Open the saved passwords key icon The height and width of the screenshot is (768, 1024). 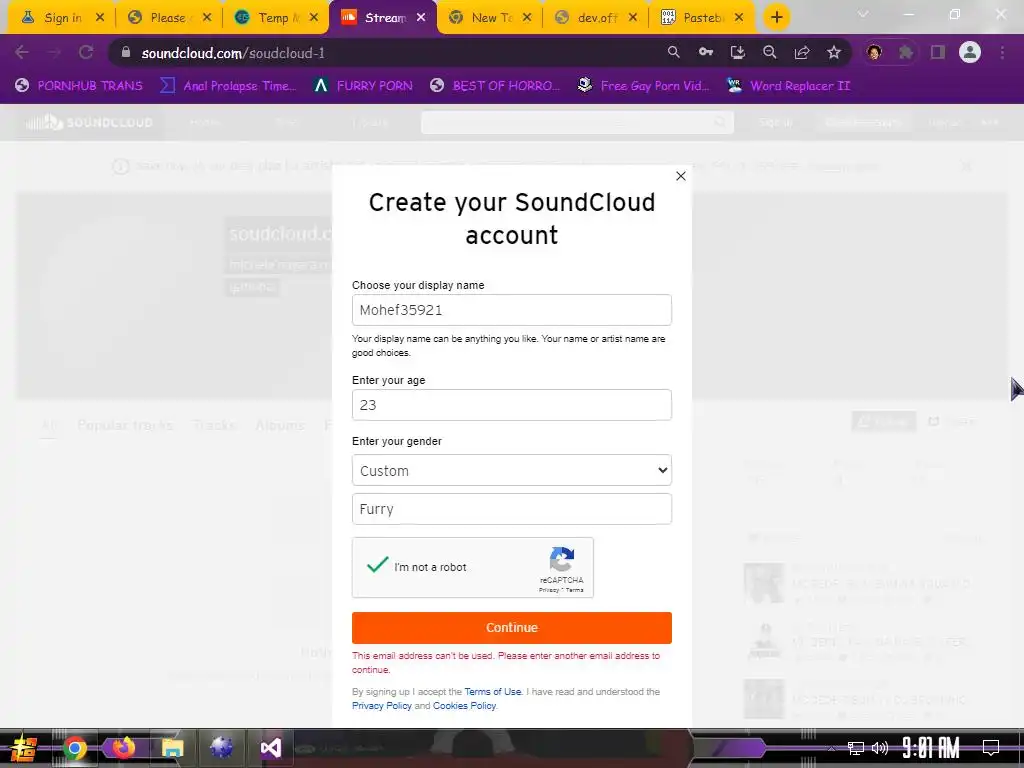(x=706, y=52)
